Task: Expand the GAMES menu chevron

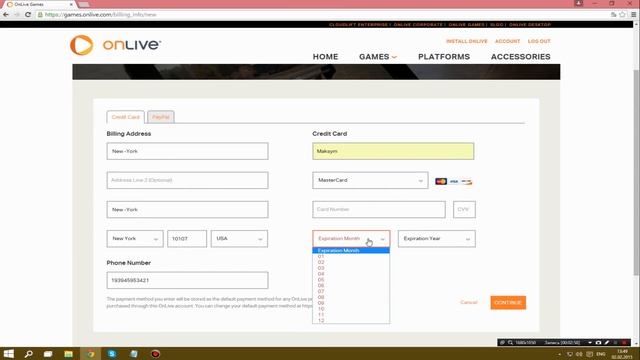Action: click(394, 57)
